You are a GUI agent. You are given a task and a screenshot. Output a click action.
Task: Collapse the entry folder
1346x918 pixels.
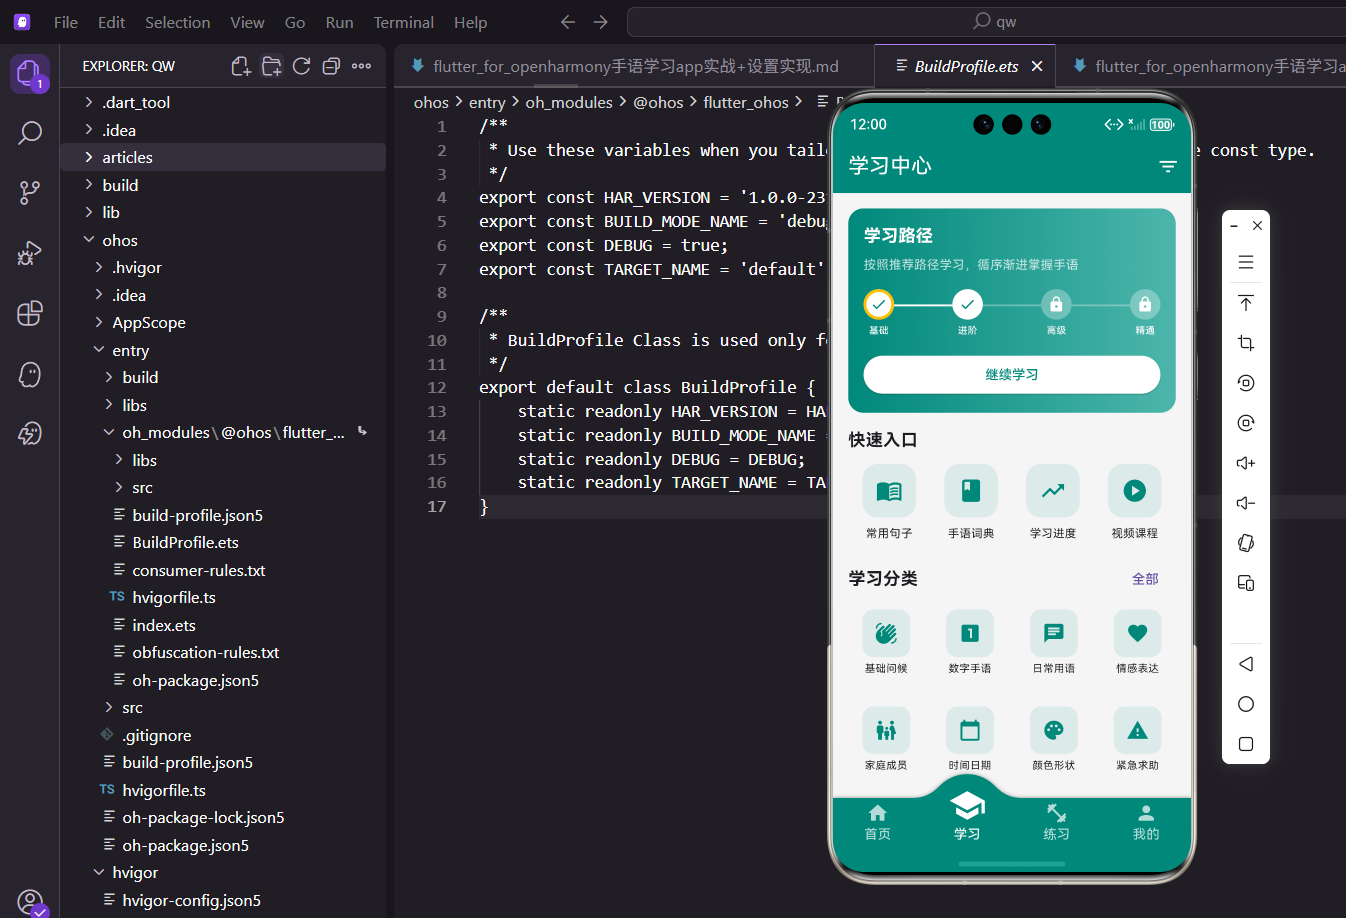click(223, 350)
